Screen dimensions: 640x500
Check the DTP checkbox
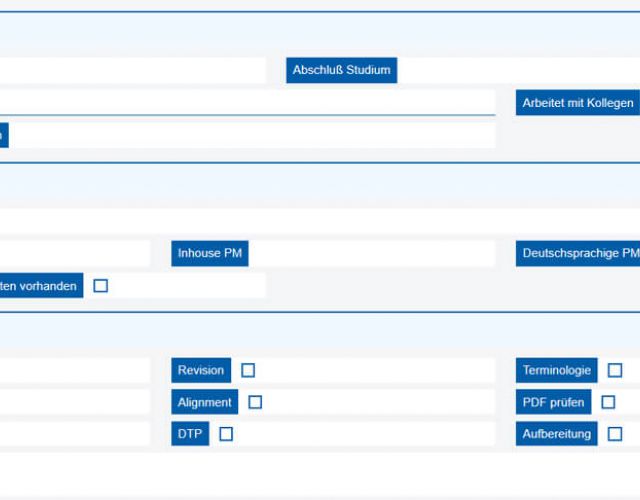point(226,434)
